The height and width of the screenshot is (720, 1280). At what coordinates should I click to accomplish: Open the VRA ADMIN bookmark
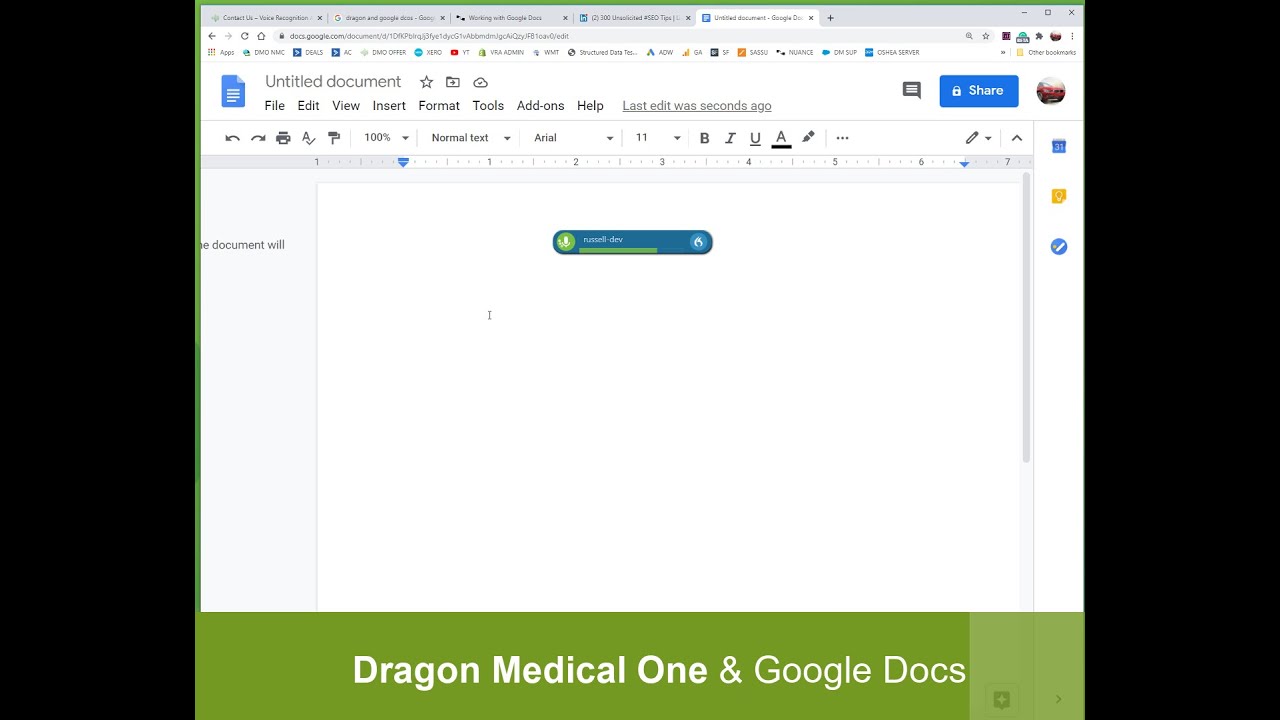[501, 52]
